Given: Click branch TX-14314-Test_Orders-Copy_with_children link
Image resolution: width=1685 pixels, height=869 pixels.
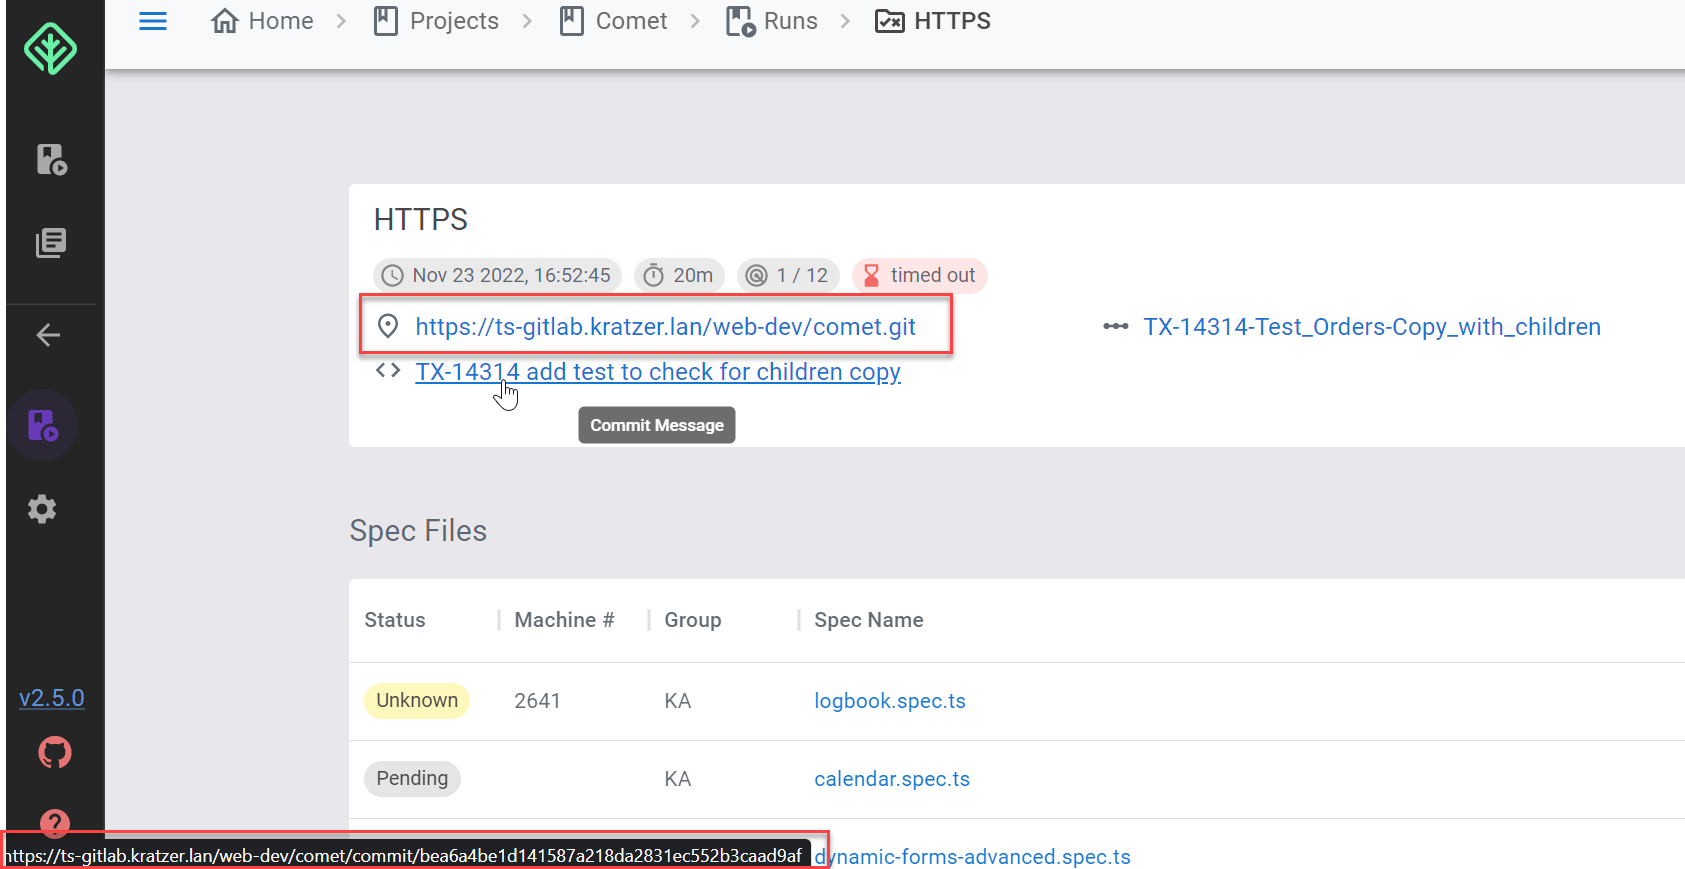Looking at the screenshot, I should coord(1372,327).
